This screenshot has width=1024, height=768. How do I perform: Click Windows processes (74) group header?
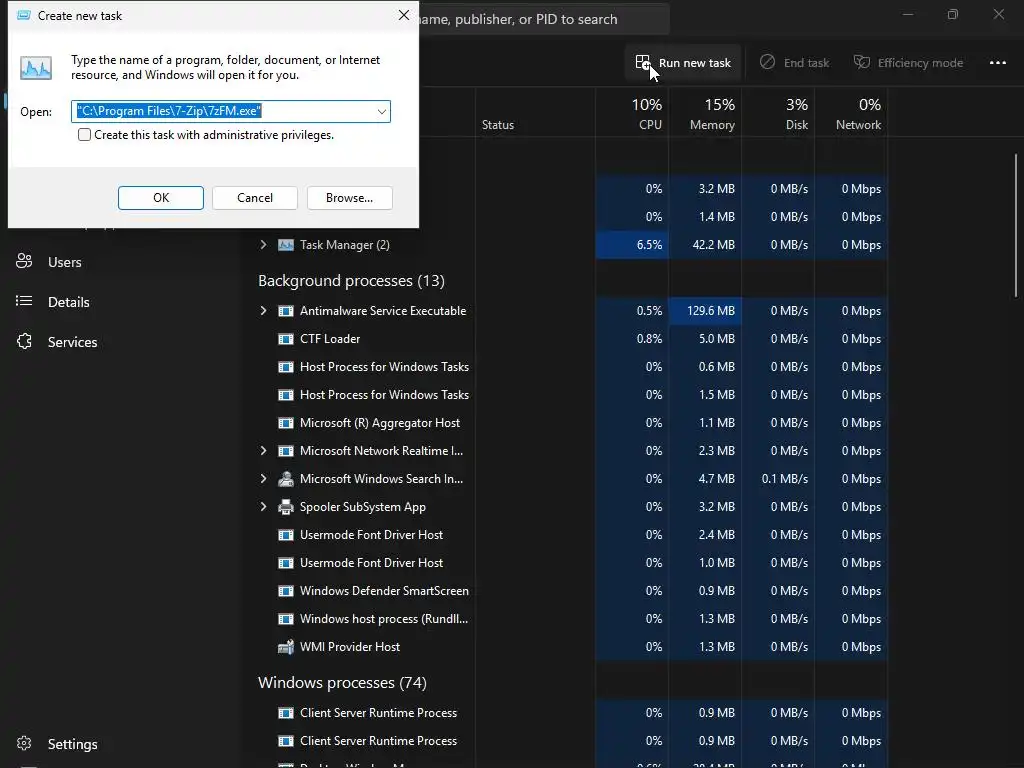[342, 682]
